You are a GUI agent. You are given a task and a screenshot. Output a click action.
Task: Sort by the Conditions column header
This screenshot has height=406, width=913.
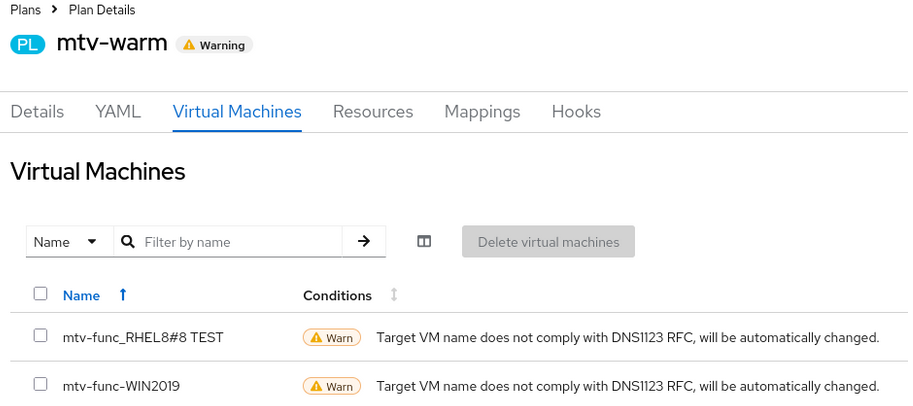click(x=337, y=295)
